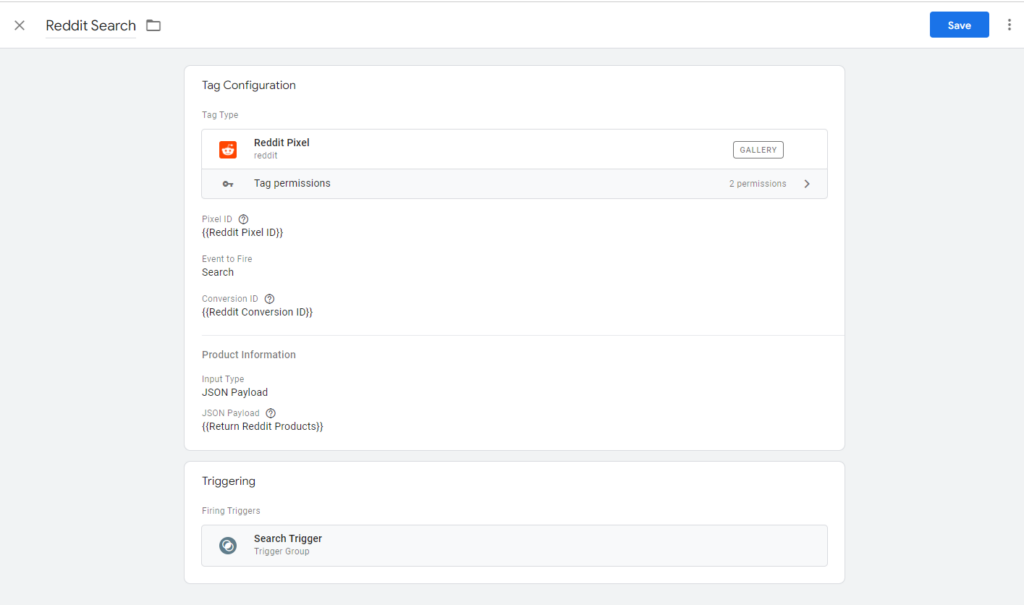
Task: Edit the Reddit Search tag name field
Action: coord(90,26)
